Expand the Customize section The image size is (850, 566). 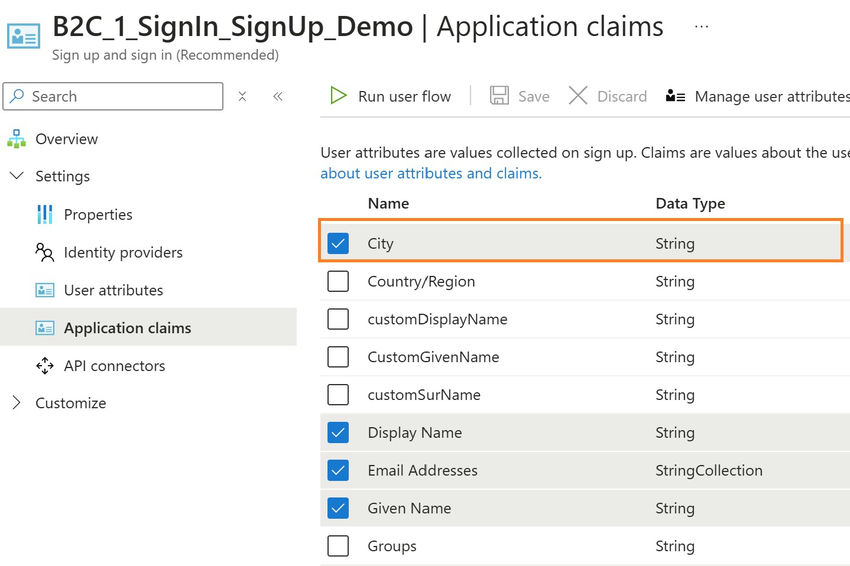coord(16,403)
